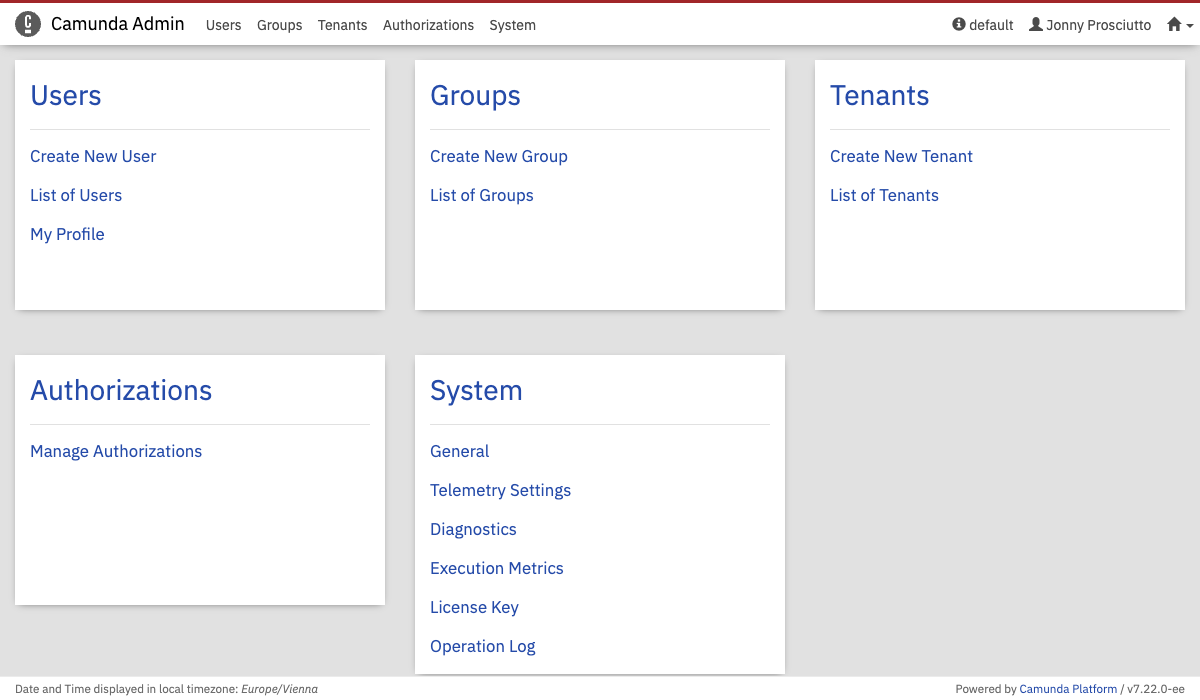Click the Create New User link
This screenshot has width=1200, height=700.
click(93, 156)
